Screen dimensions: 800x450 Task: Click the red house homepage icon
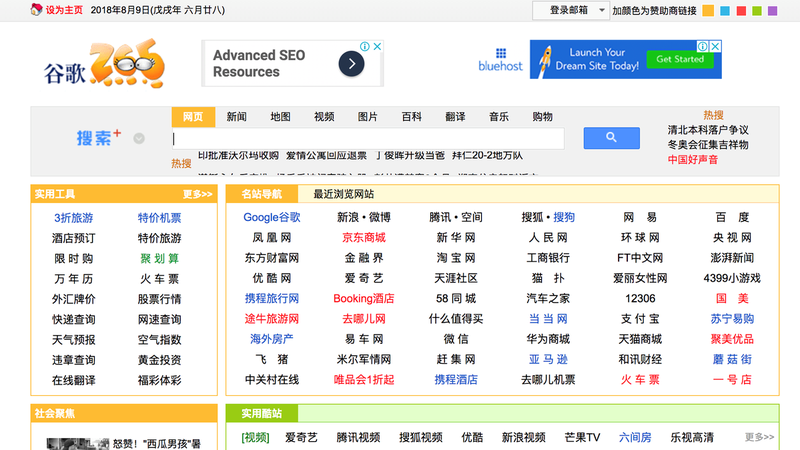(x=36, y=10)
